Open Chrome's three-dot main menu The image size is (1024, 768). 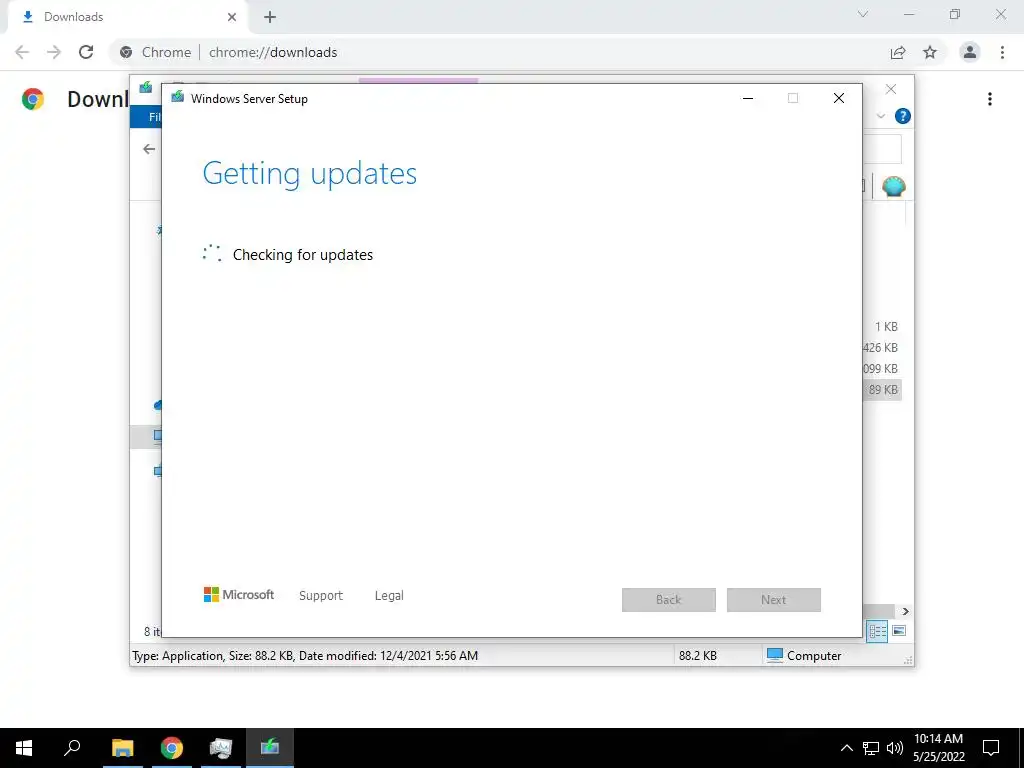pos(1002,52)
